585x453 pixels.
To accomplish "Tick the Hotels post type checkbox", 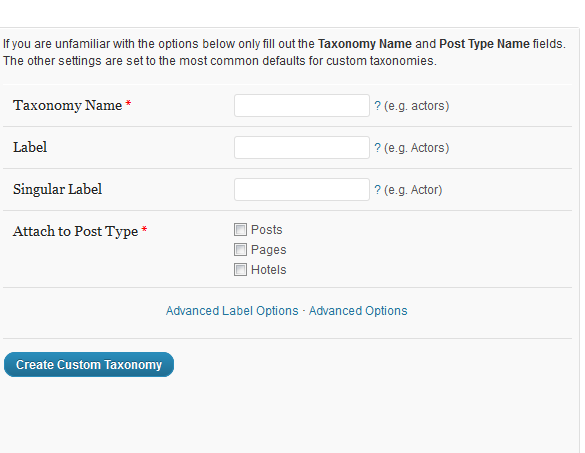I will pyautogui.click(x=240, y=269).
